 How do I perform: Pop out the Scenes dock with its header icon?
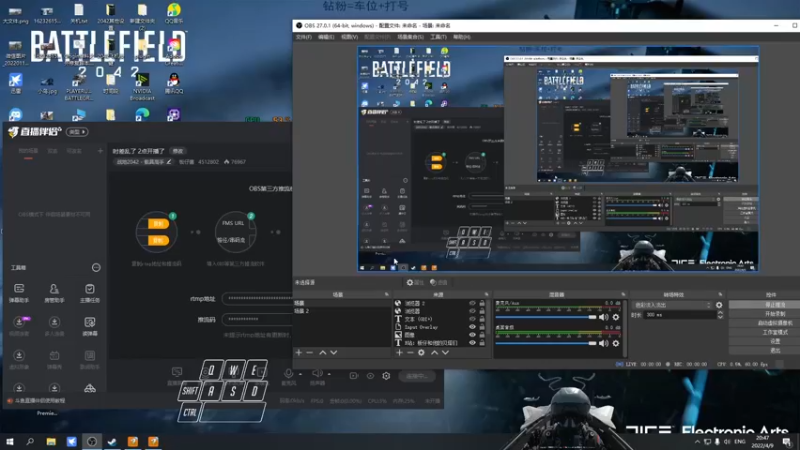click(x=386, y=294)
